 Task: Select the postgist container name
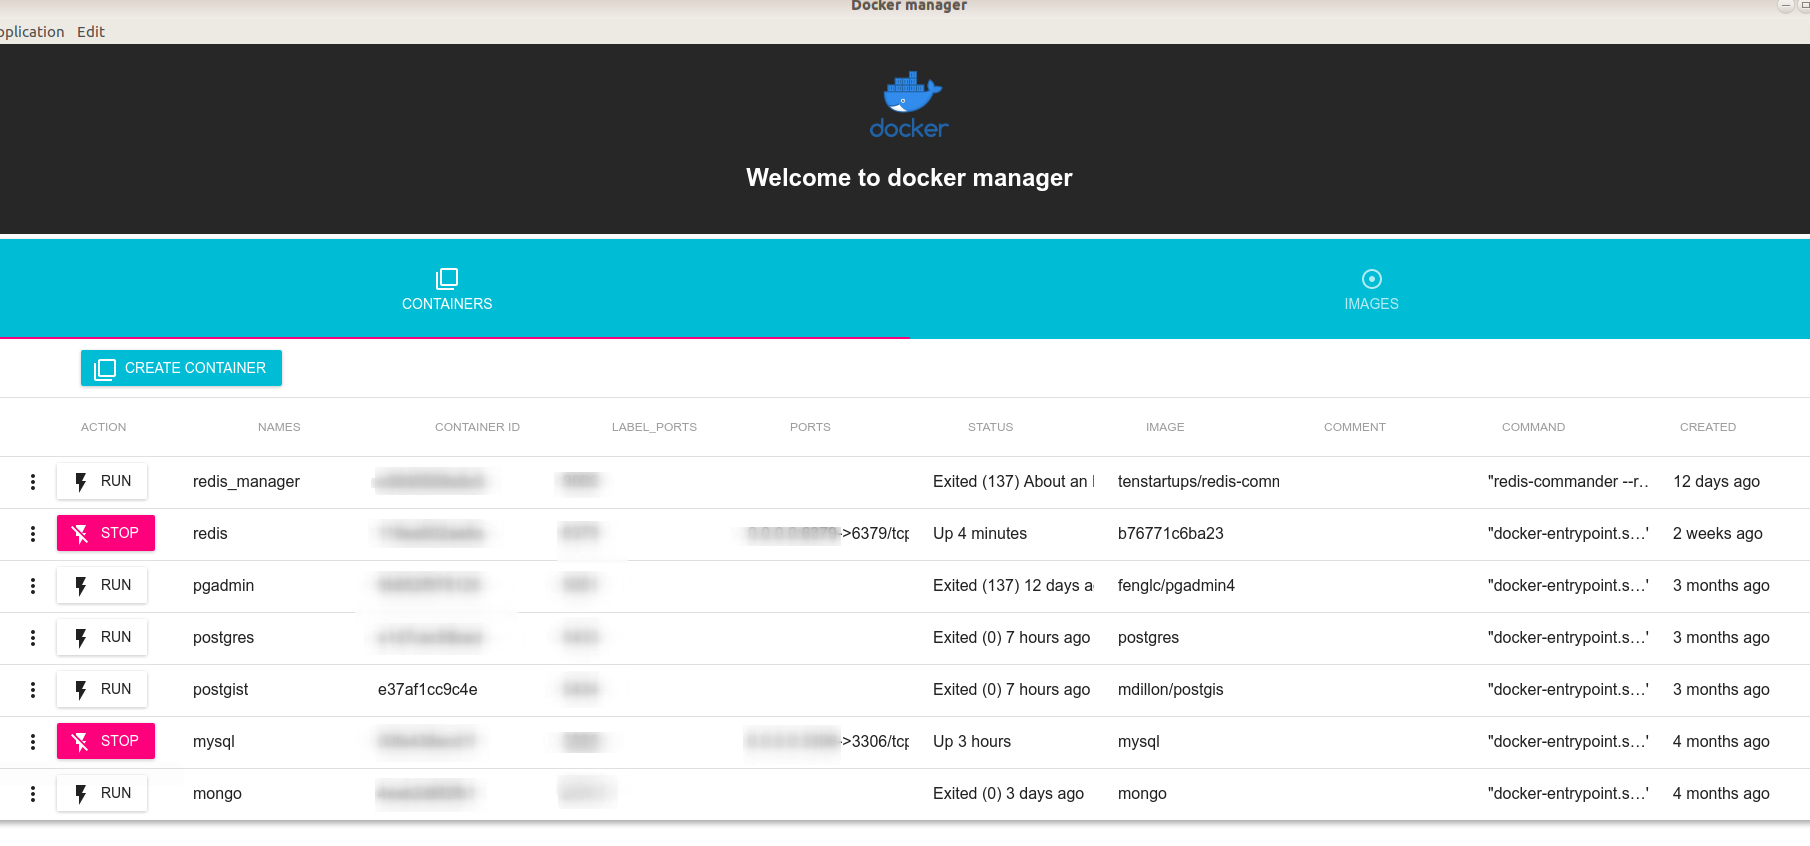click(x=220, y=690)
